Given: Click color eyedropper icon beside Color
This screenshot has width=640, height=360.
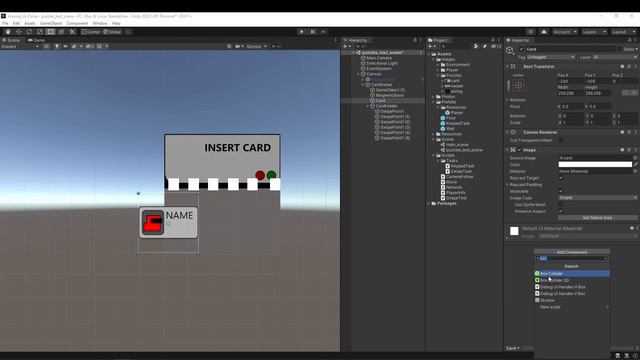Looking at the screenshot, I should pos(636,164).
